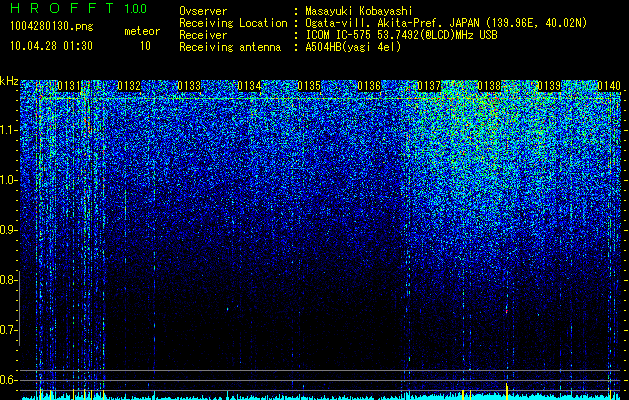Click the 0139 time marker
629x400 pixels.
[549, 86]
